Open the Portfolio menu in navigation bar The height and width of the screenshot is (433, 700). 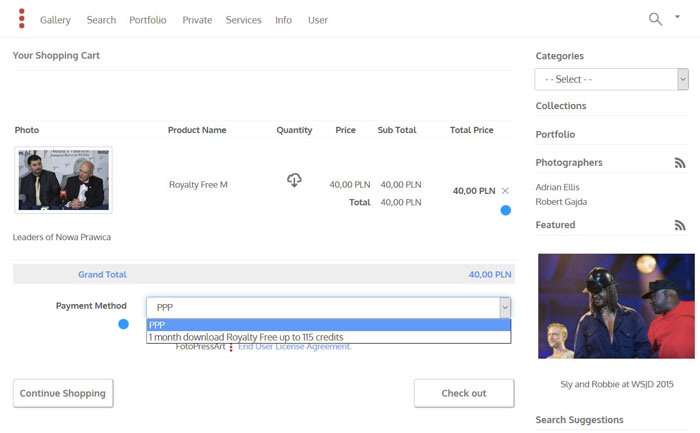click(148, 20)
